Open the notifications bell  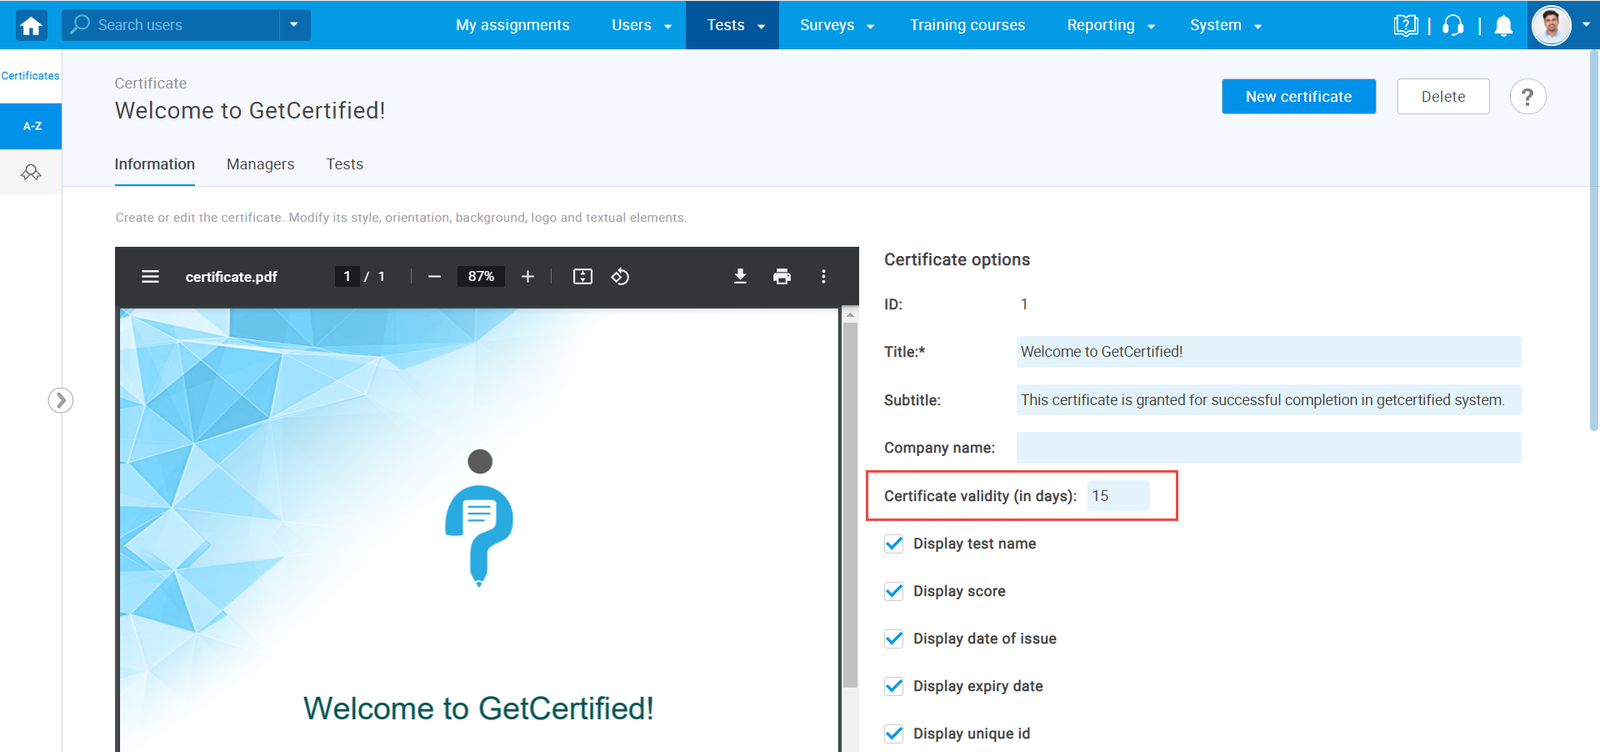point(1503,26)
